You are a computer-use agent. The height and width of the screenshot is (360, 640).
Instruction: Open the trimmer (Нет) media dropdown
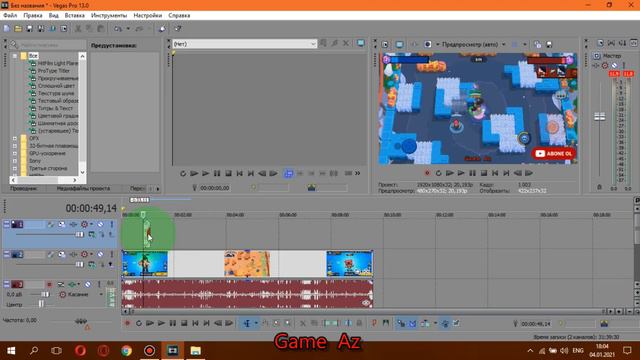pyautogui.click(x=313, y=44)
